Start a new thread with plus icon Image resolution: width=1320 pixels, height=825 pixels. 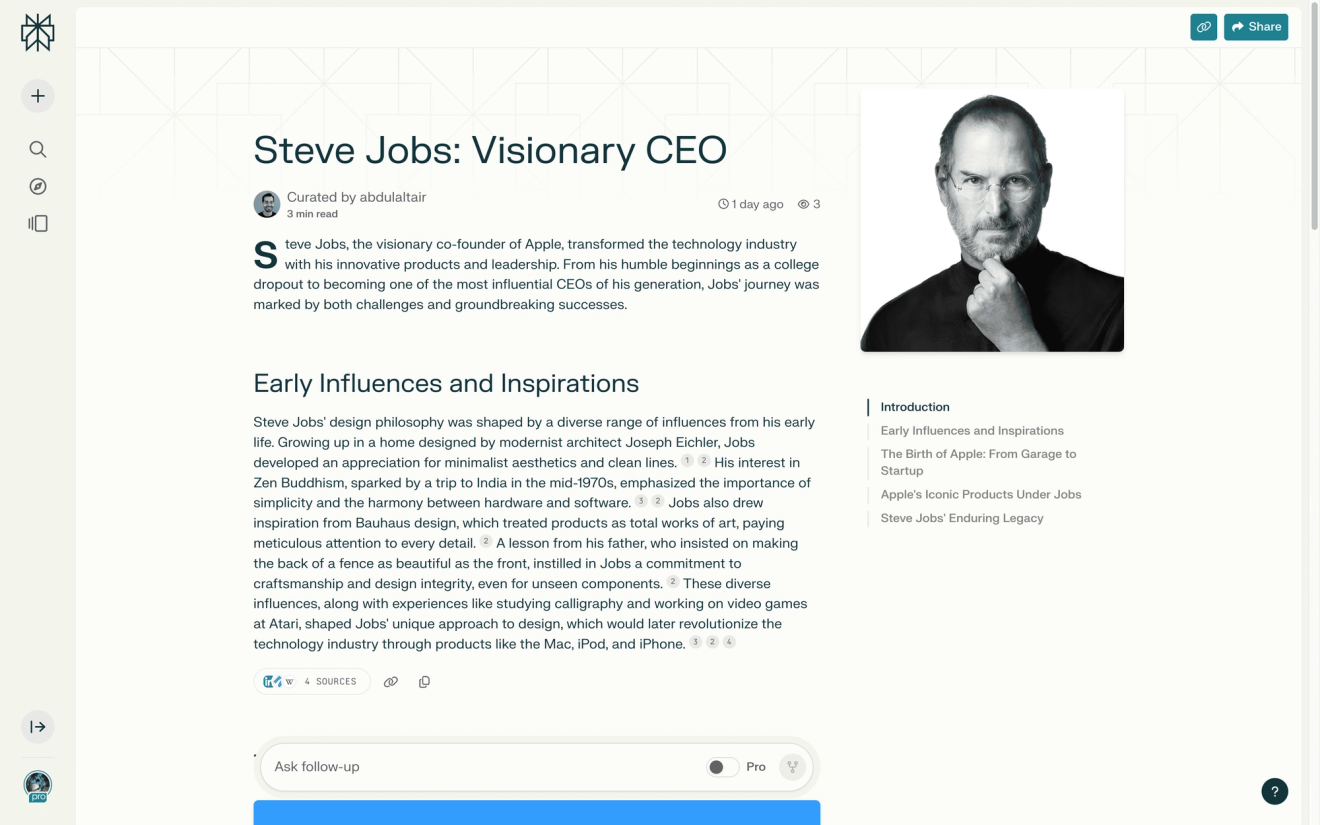(38, 96)
